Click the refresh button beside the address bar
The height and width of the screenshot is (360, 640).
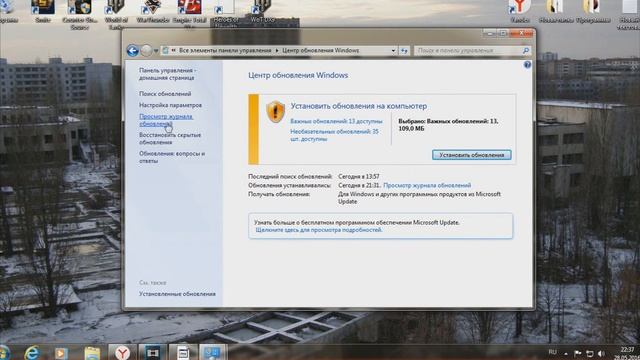click(404, 51)
